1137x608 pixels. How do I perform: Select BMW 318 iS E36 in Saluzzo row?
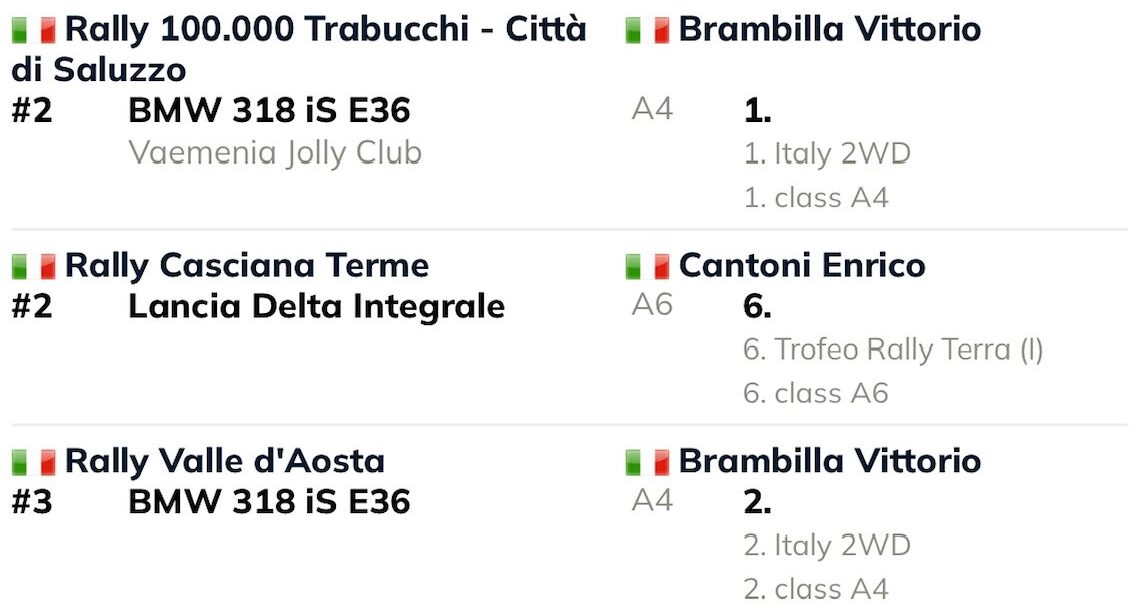269,111
